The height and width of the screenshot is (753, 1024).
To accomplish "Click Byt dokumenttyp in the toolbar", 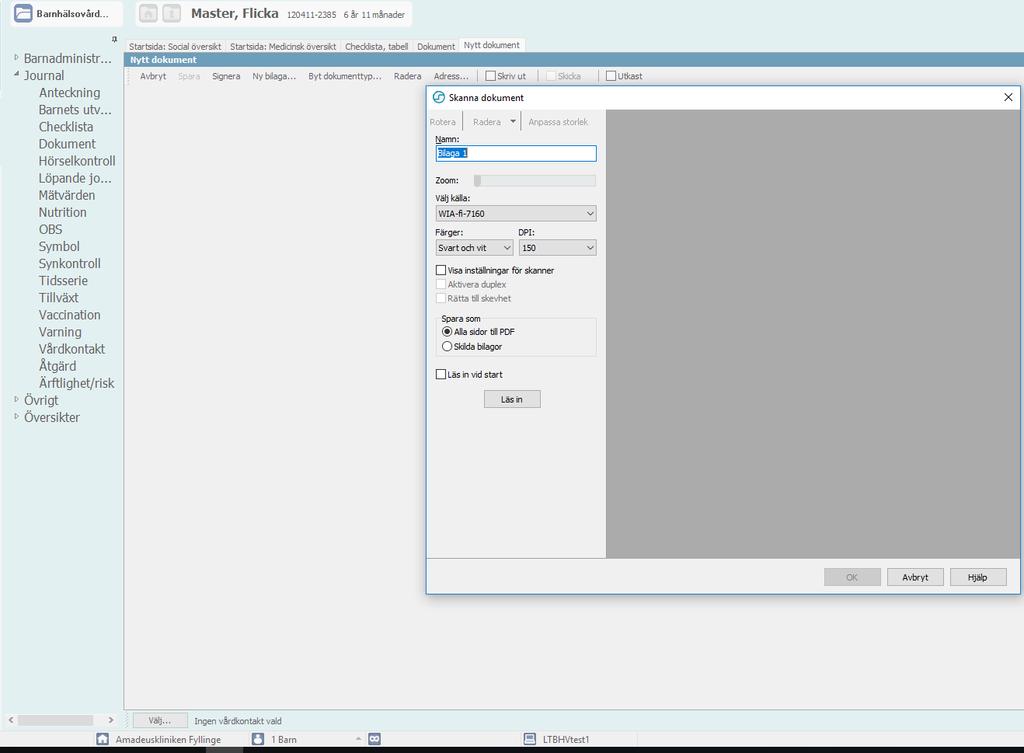I will pos(345,76).
